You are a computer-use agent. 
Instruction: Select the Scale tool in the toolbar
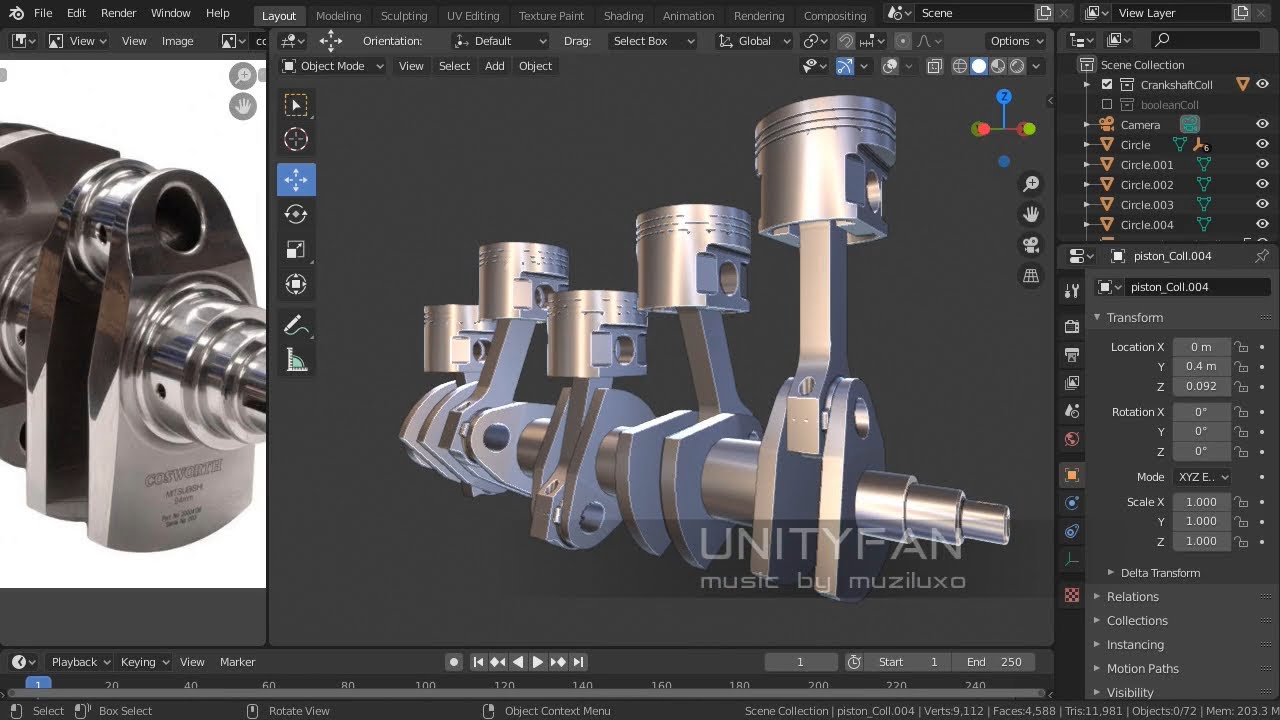(x=296, y=250)
